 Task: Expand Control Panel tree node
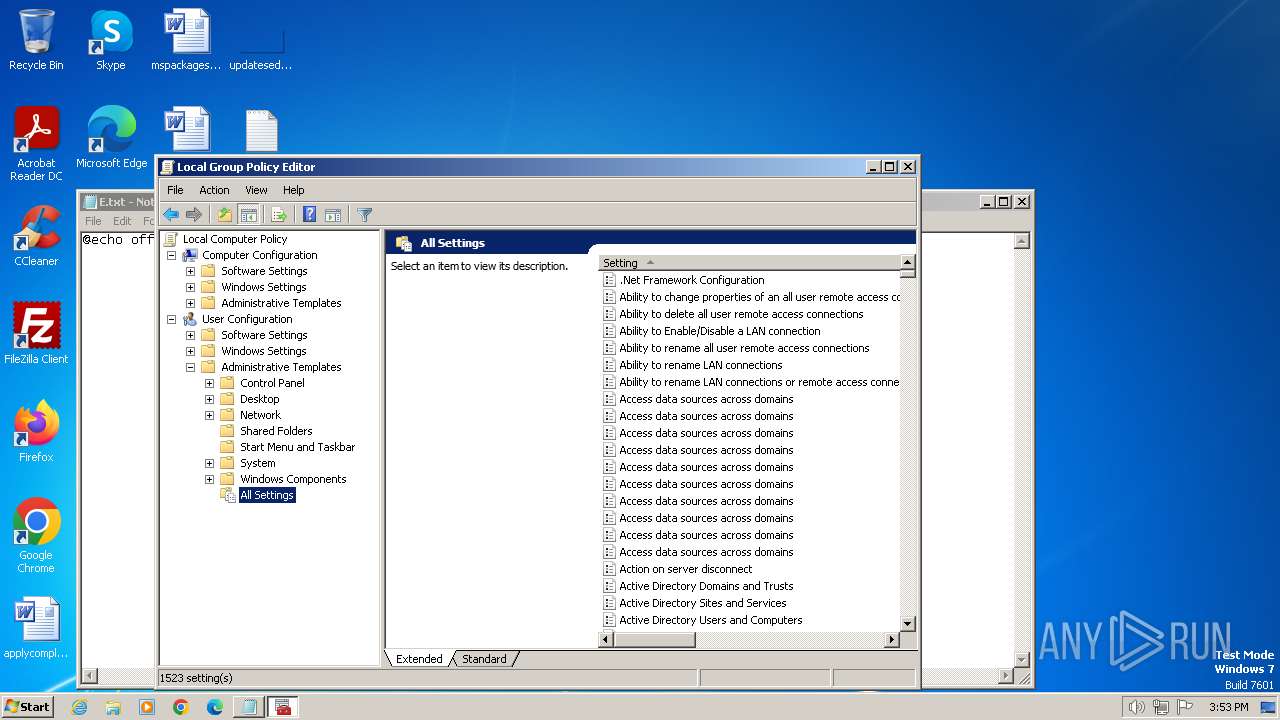click(x=209, y=383)
